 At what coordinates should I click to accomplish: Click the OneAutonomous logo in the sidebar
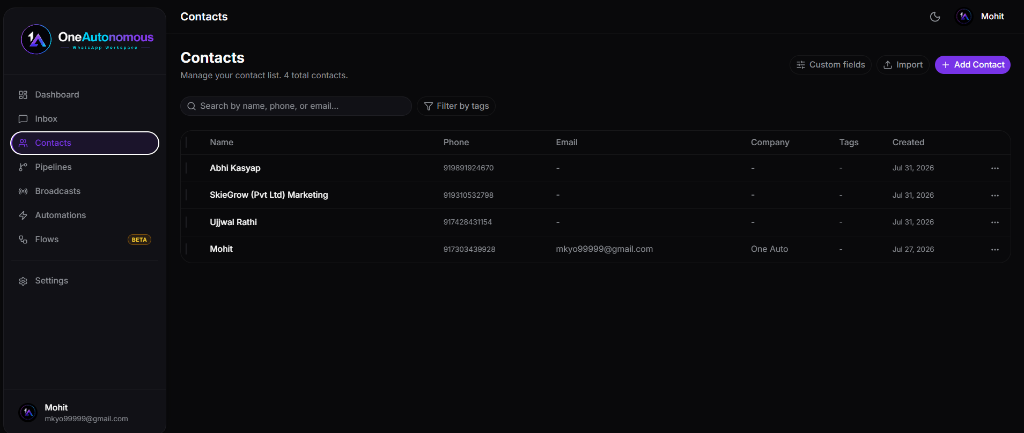point(87,40)
